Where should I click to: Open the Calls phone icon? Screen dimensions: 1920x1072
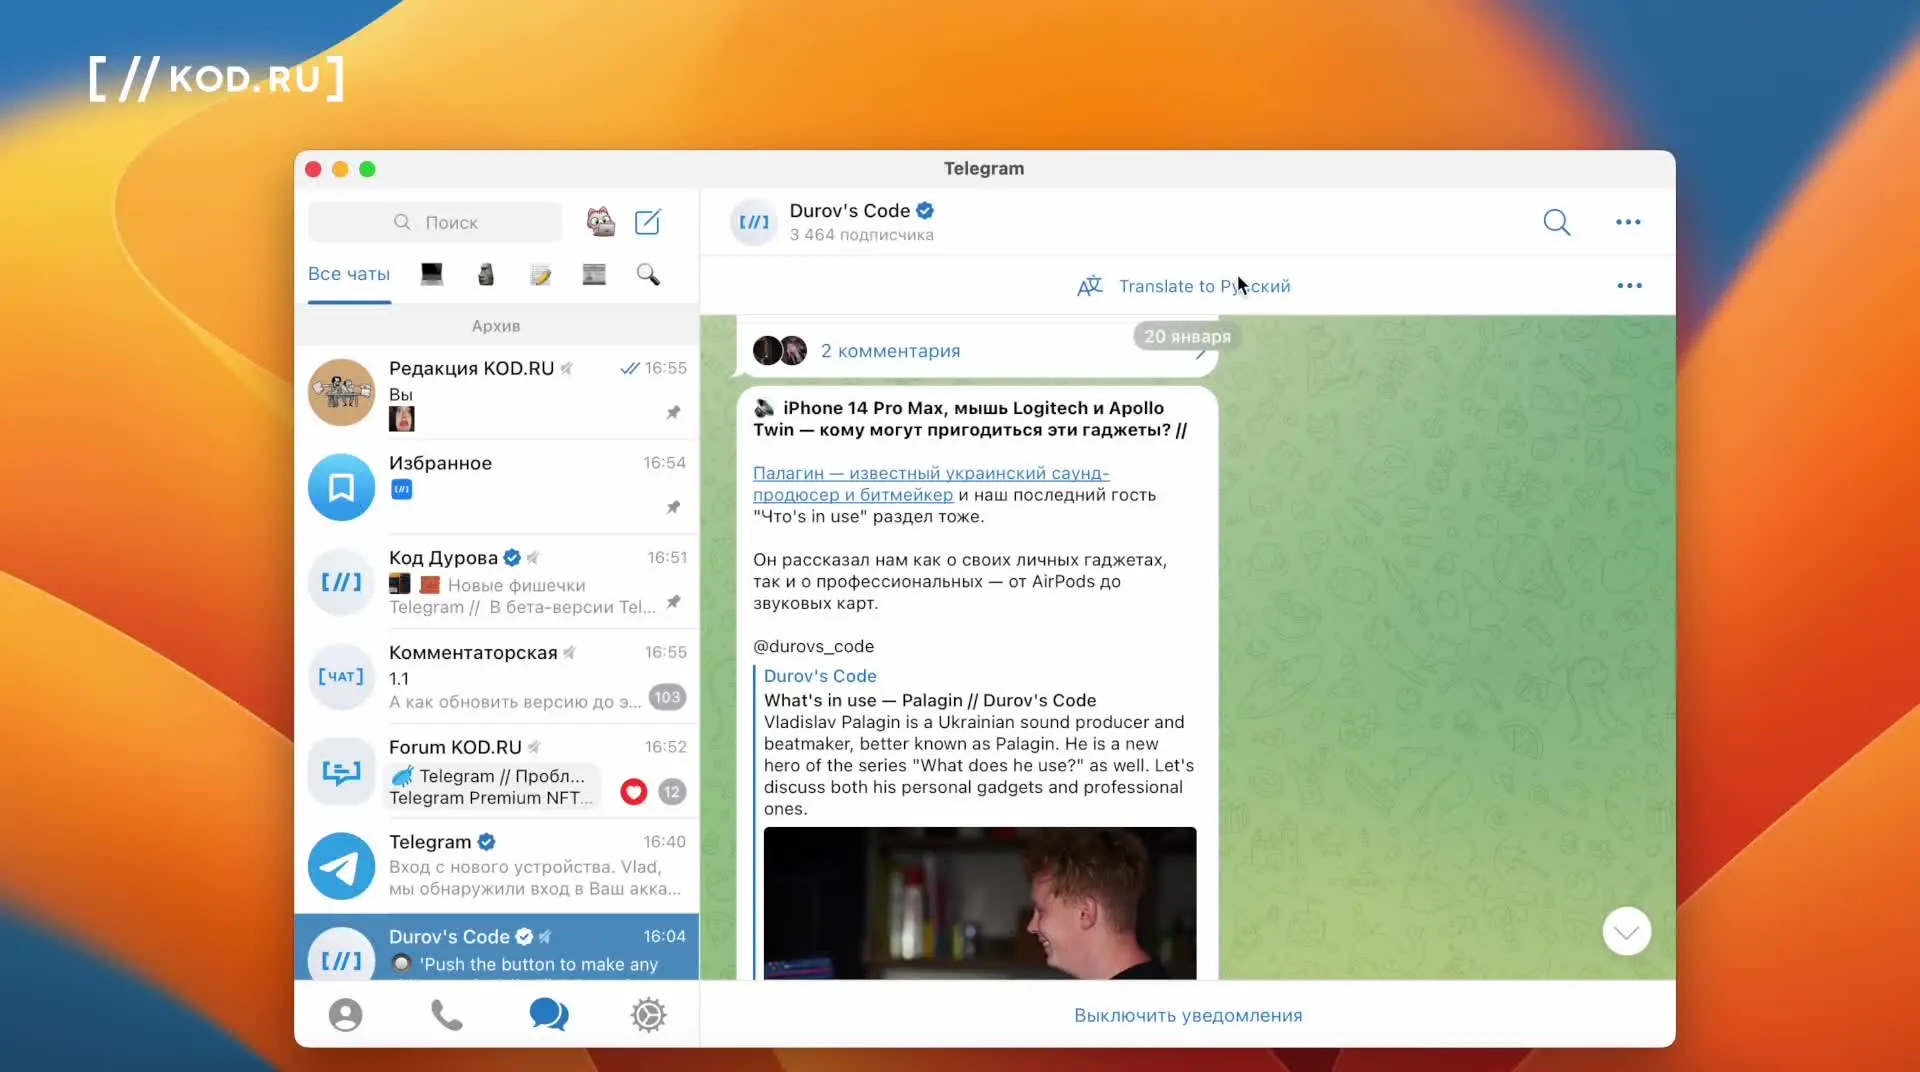(x=446, y=1015)
